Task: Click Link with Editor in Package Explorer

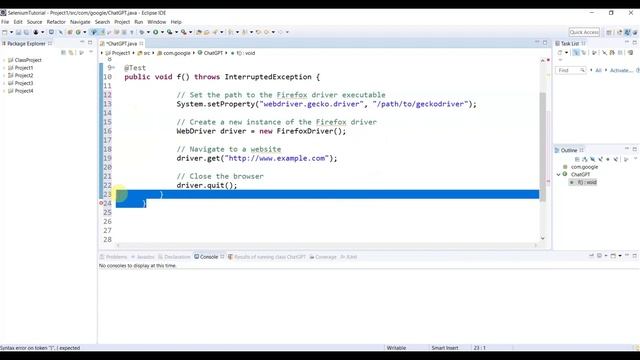Action: point(71,53)
